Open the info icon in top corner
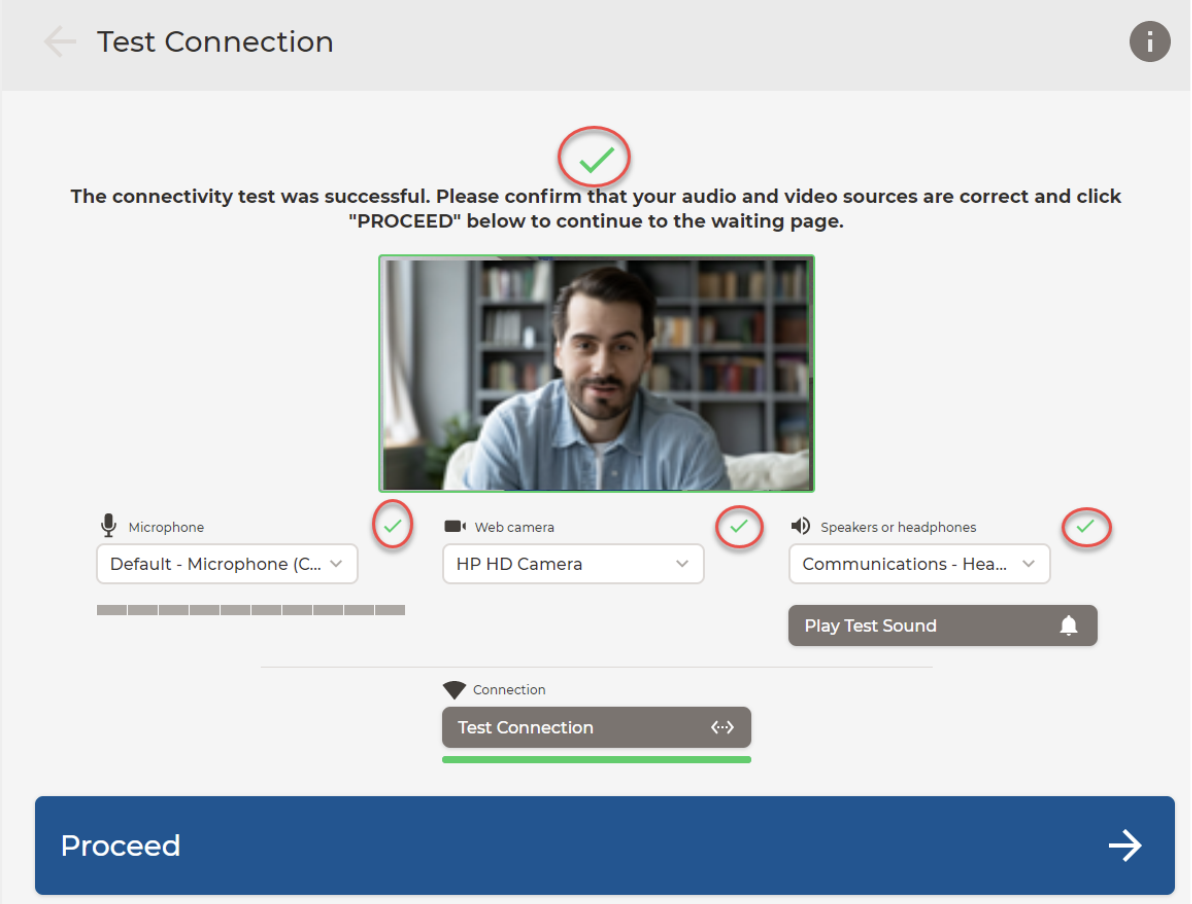Screen dimensions: 1192x904 (x=1149, y=42)
